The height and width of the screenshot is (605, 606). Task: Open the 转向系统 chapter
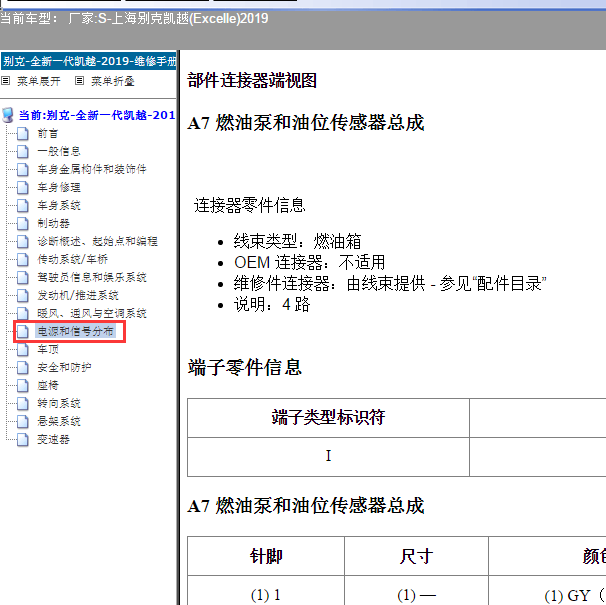pos(59,403)
